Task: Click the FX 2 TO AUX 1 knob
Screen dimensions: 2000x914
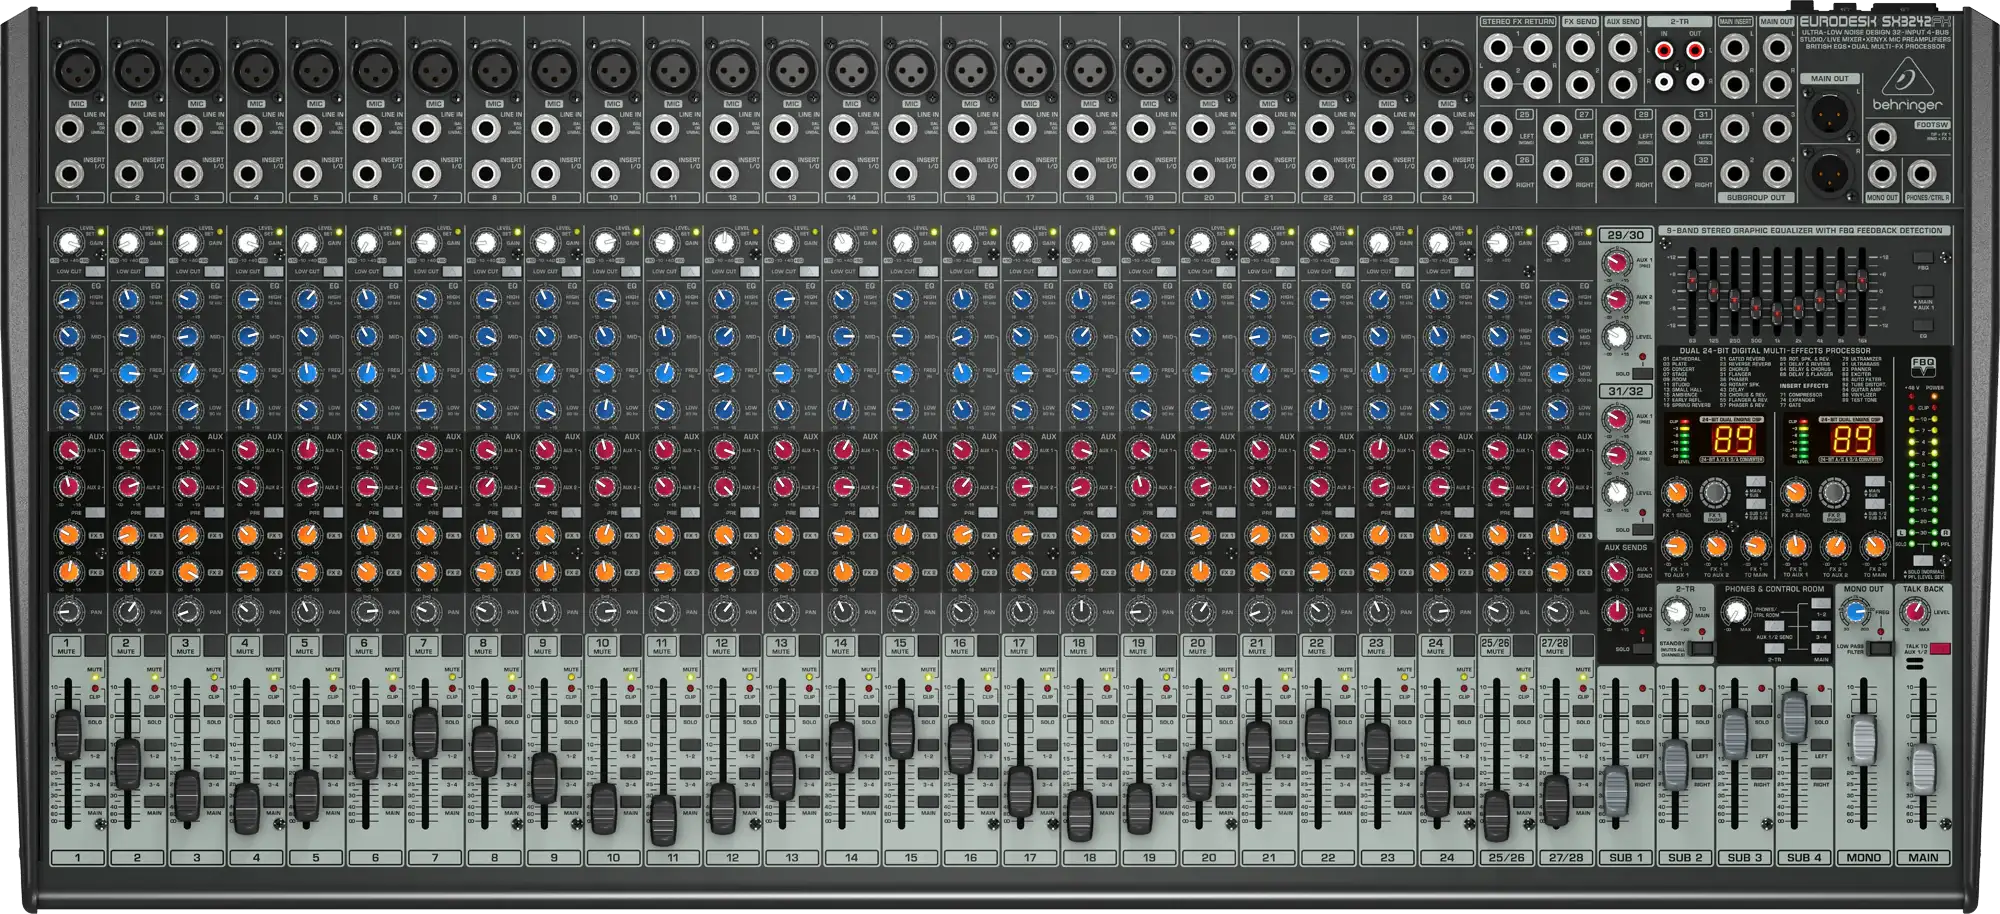Action: [x=1795, y=547]
